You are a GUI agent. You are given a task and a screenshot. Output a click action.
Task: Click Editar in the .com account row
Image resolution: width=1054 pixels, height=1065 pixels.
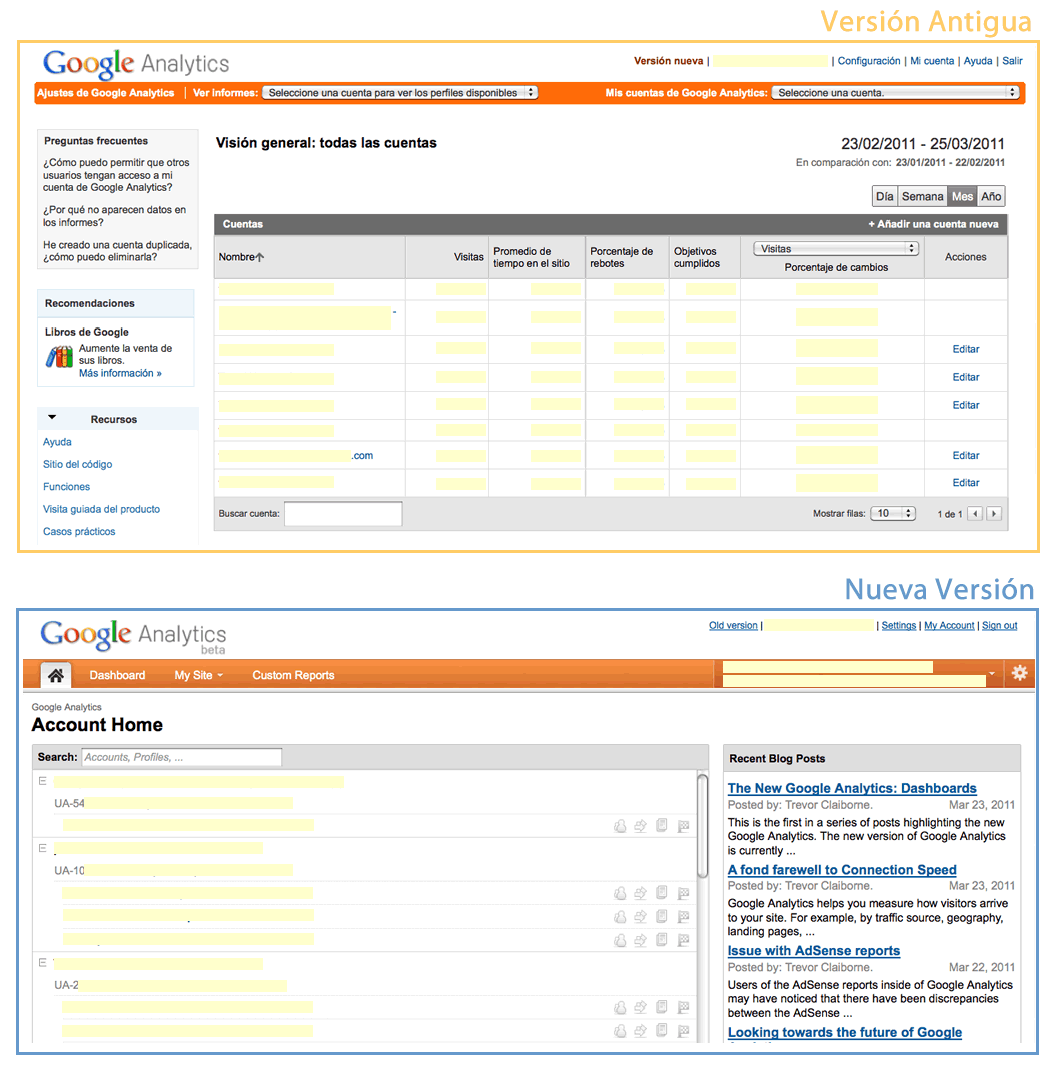point(966,456)
